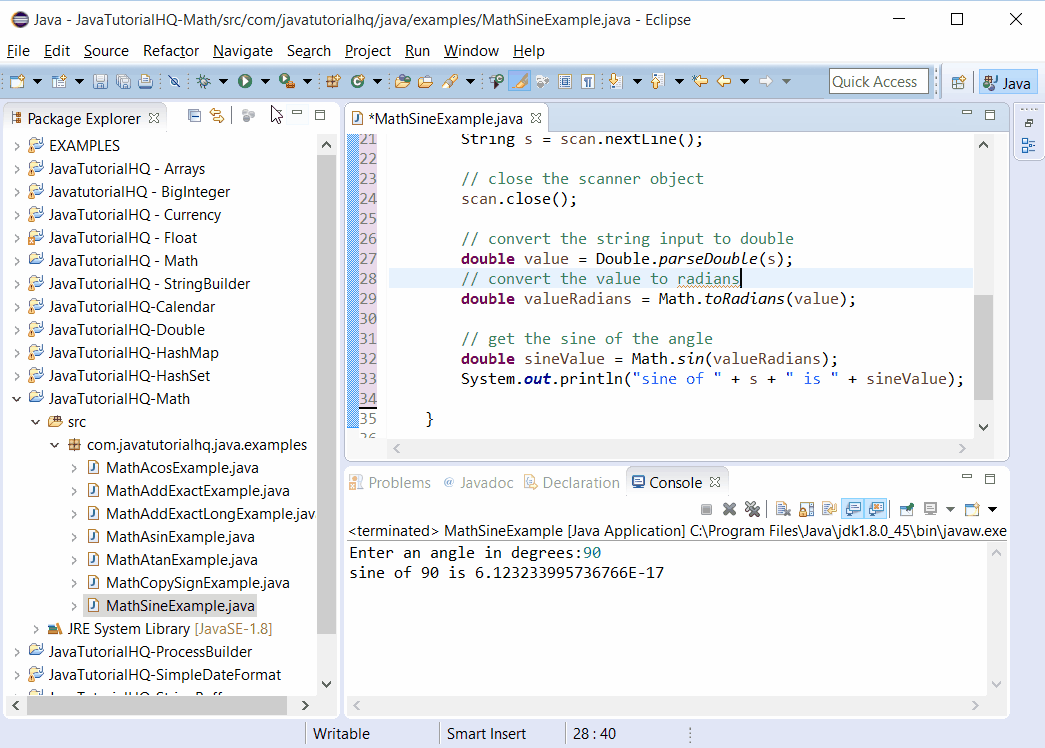Toggle Link with Editor in Package Explorer

pyautogui.click(x=216, y=117)
